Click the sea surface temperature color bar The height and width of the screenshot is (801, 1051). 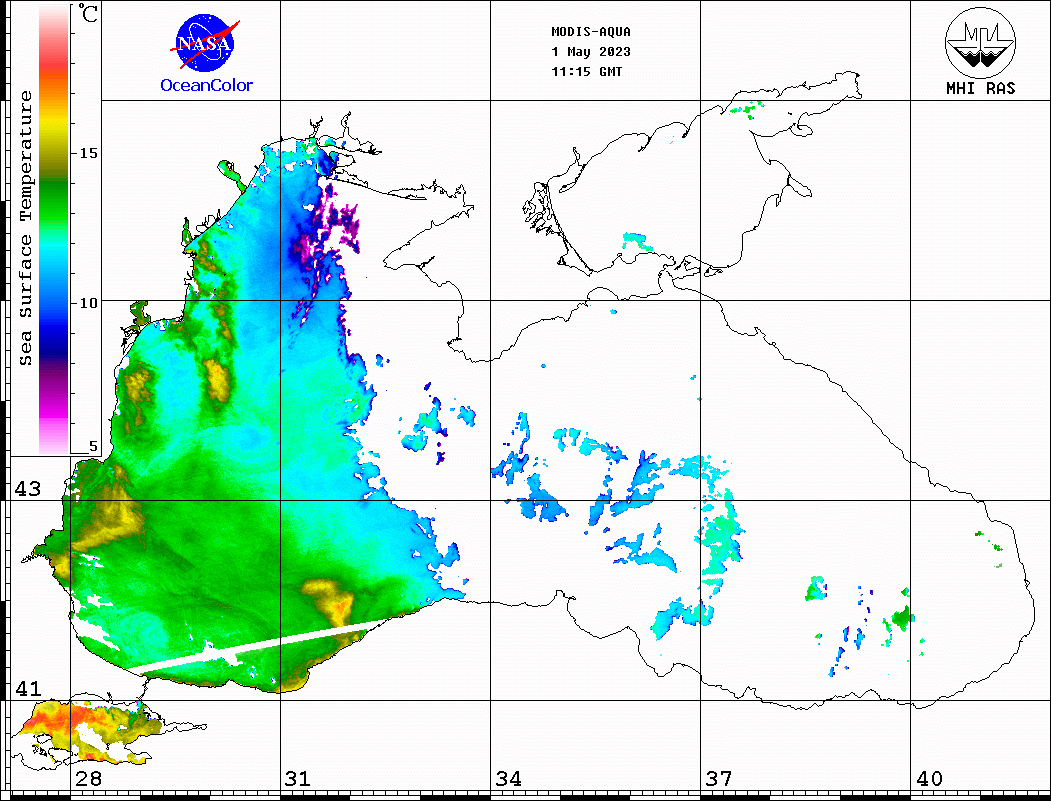(54, 229)
